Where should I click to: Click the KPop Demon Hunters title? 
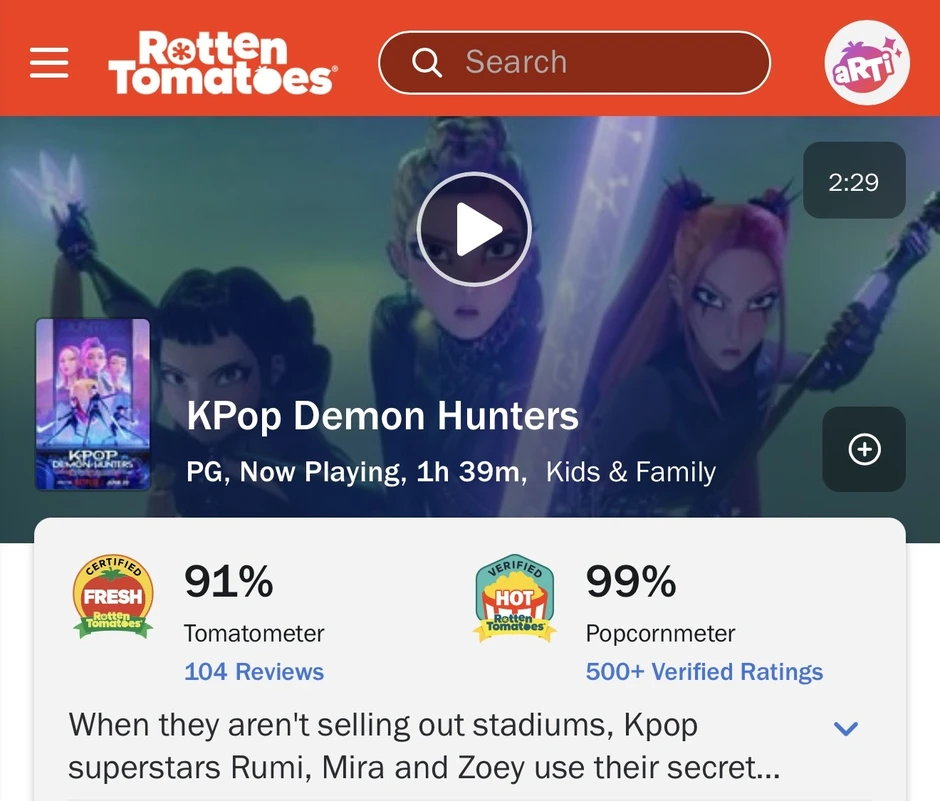pyautogui.click(x=381, y=415)
